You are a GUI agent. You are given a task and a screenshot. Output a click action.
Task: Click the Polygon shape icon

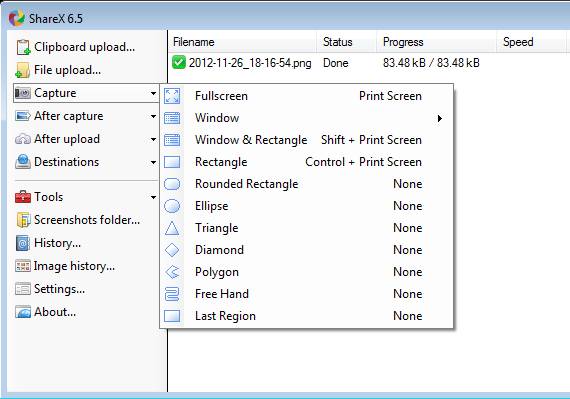[x=172, y=272]
